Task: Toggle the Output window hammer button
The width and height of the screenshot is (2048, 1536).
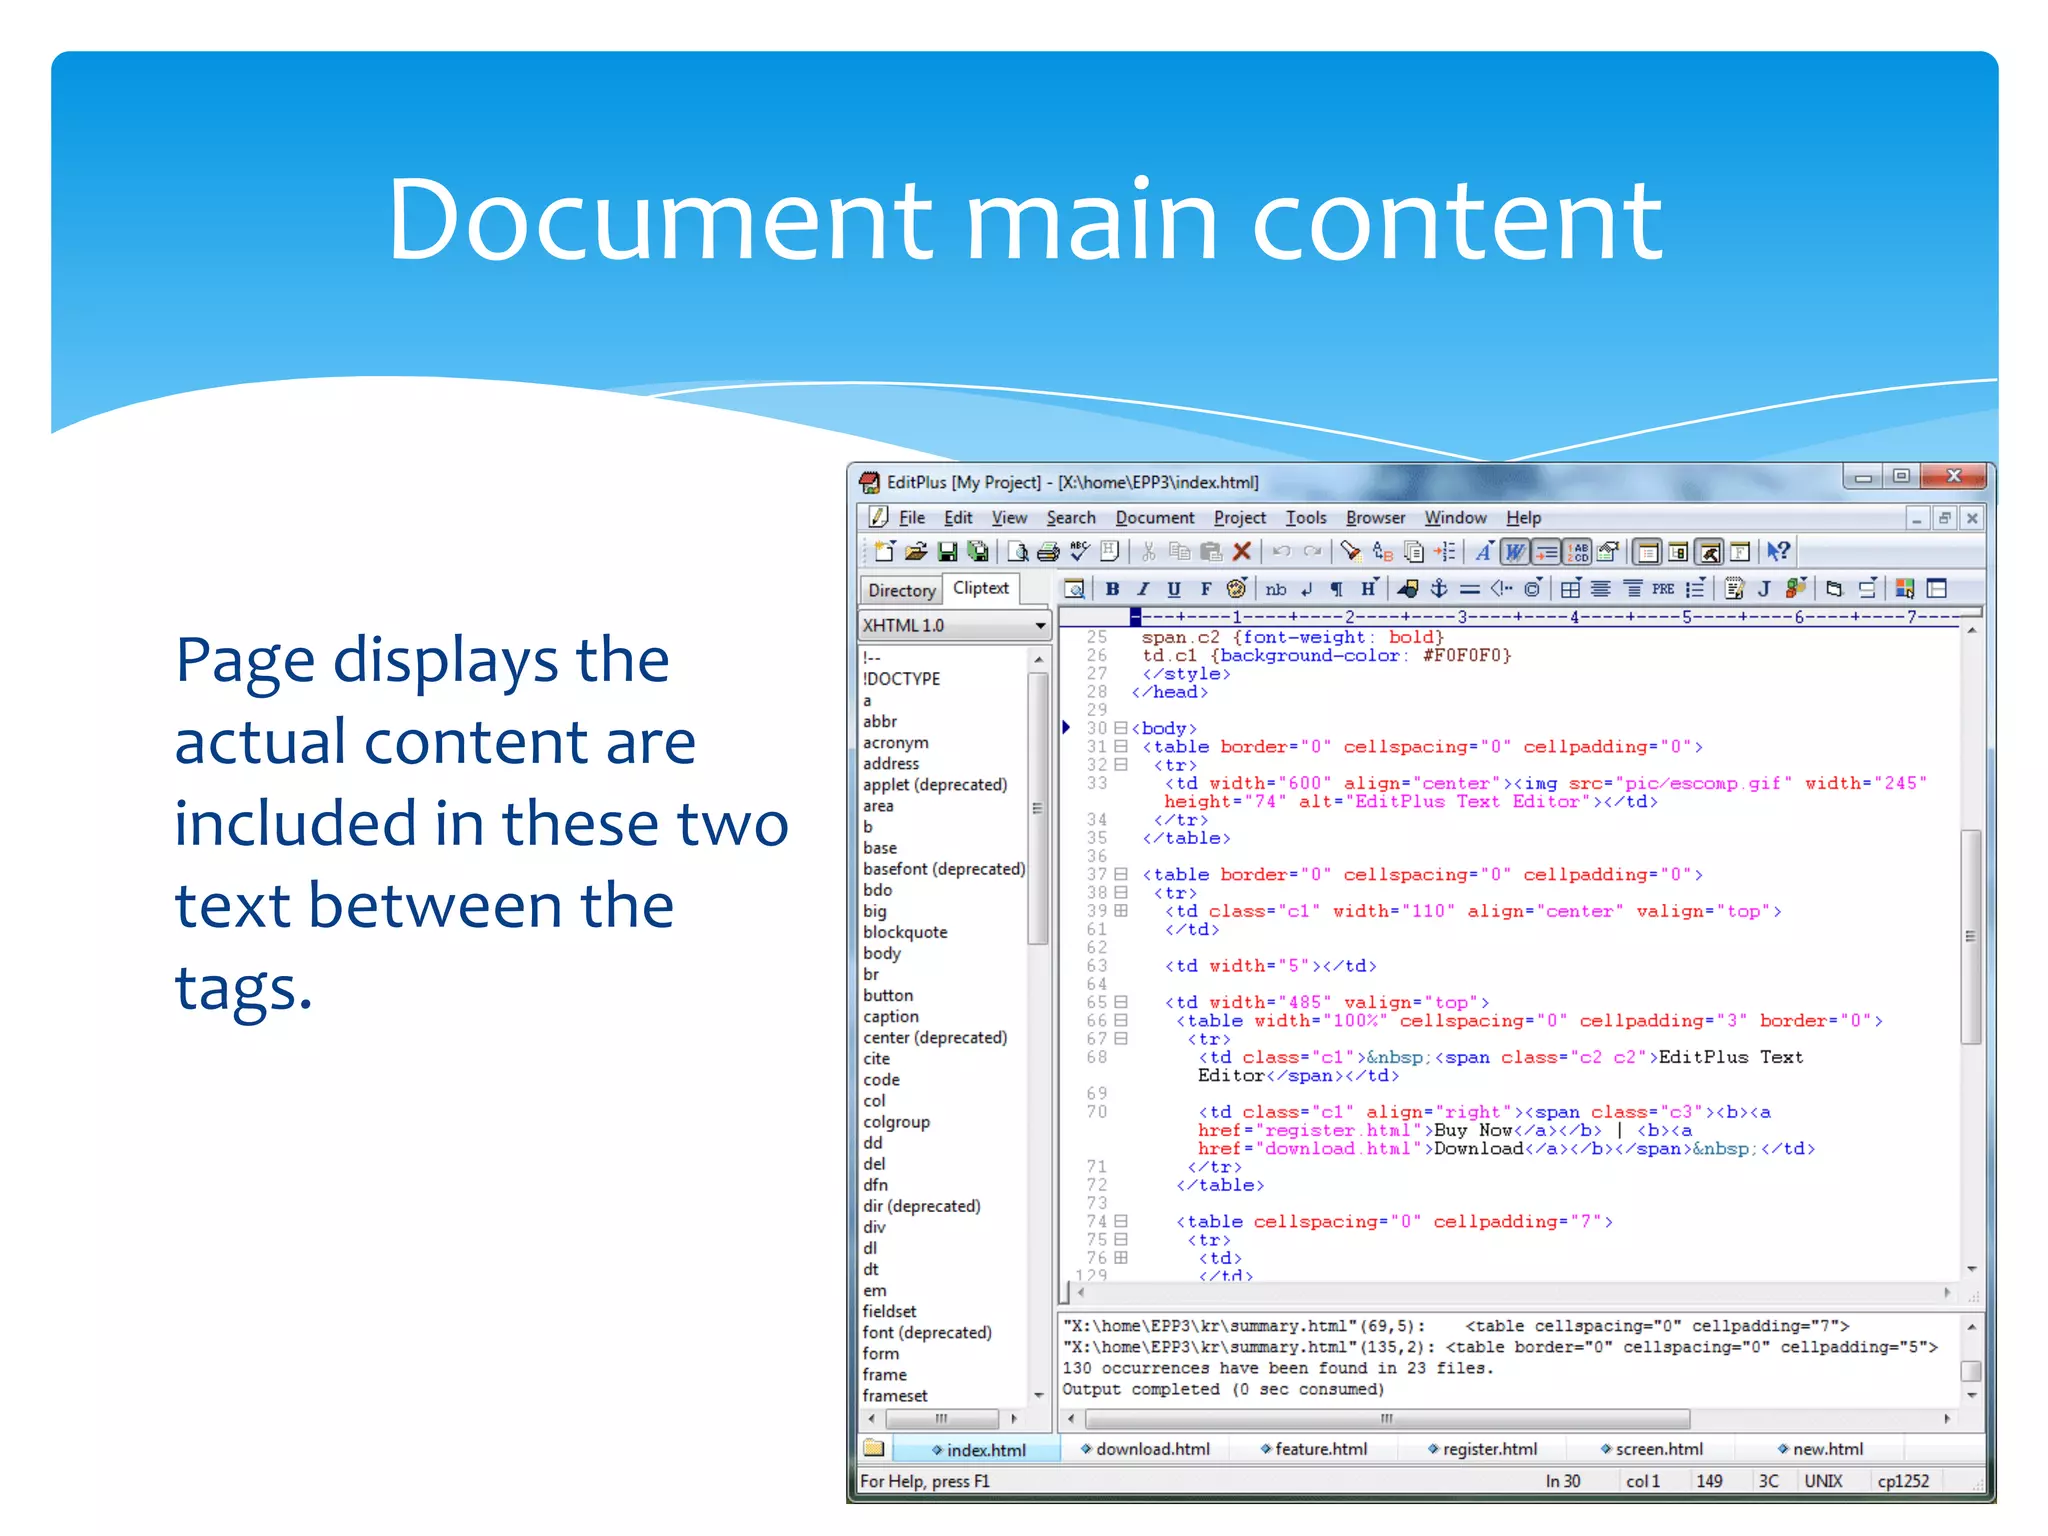Action: [1710, 551]
